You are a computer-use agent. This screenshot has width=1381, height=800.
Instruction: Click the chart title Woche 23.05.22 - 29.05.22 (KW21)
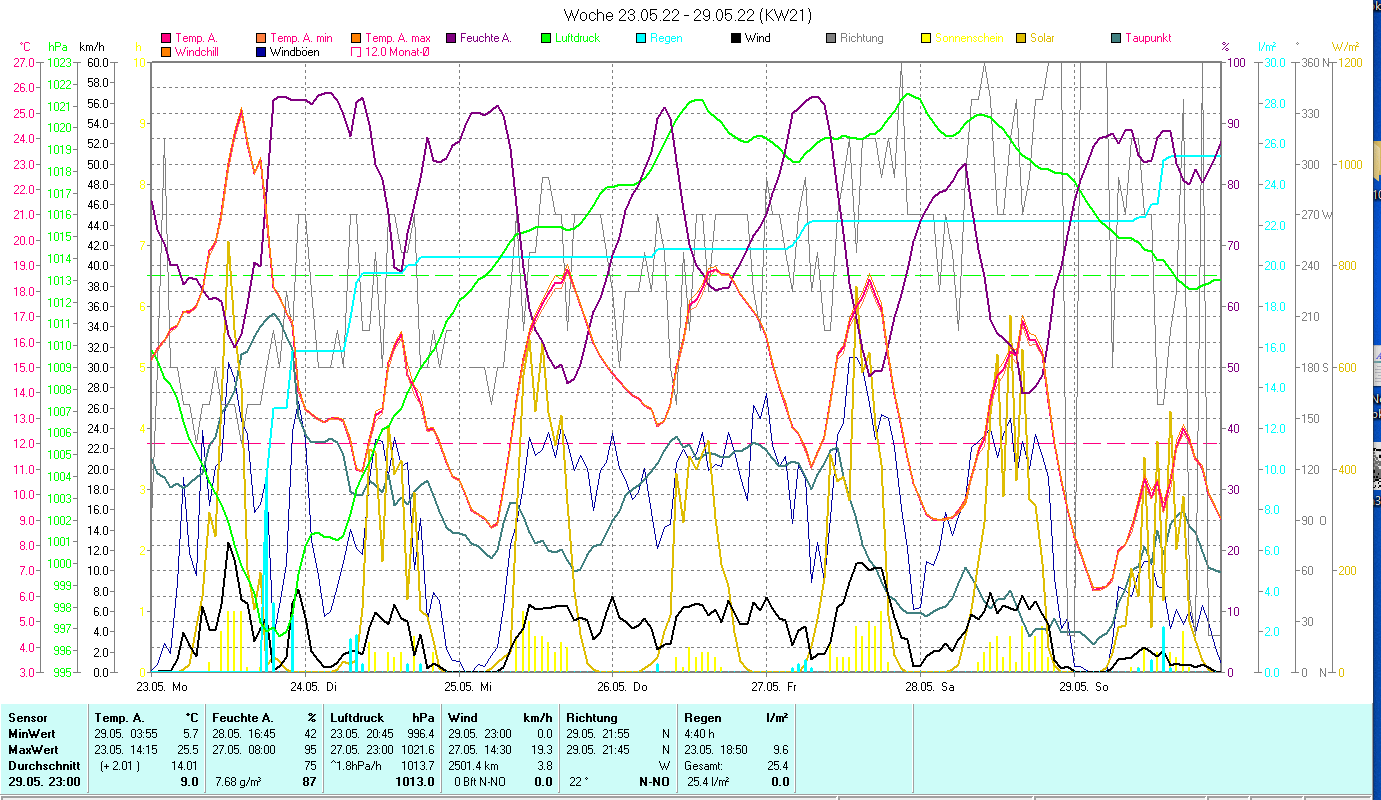coord(688,15)
